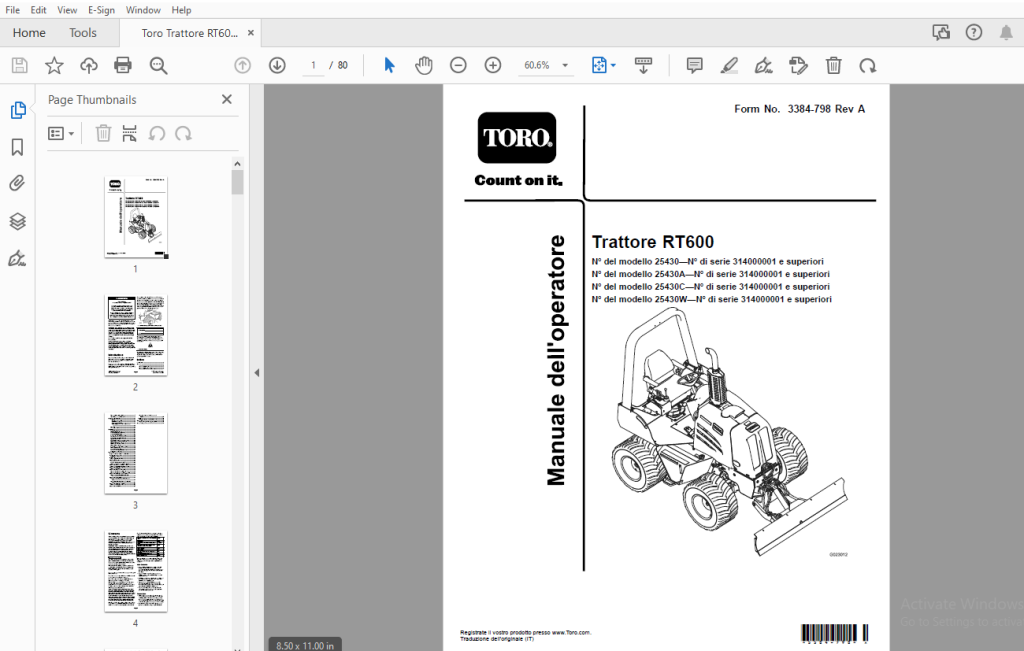This screenshot has width=1024, height=651.
Task: Click the 'Trattore RT600' title text
Action: coord(652,242)
